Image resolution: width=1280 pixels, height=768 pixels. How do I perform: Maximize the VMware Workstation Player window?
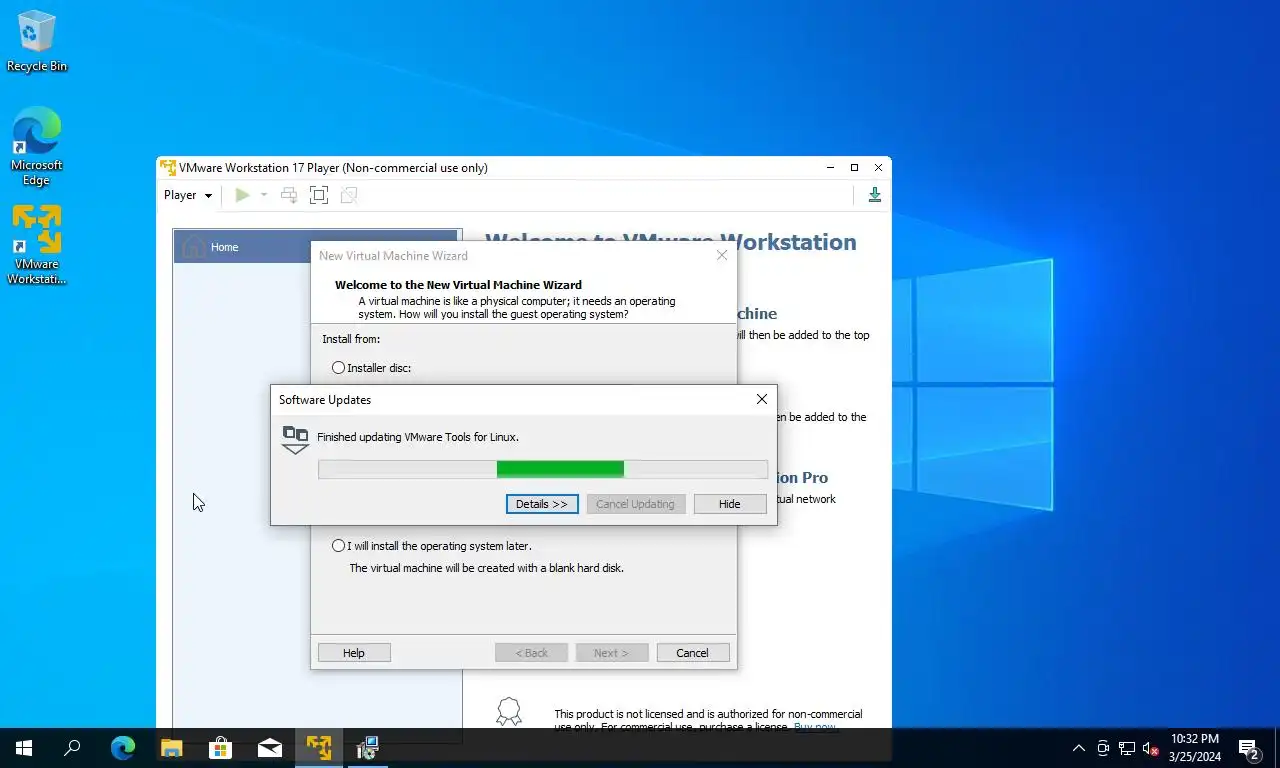tap(854, 167)
